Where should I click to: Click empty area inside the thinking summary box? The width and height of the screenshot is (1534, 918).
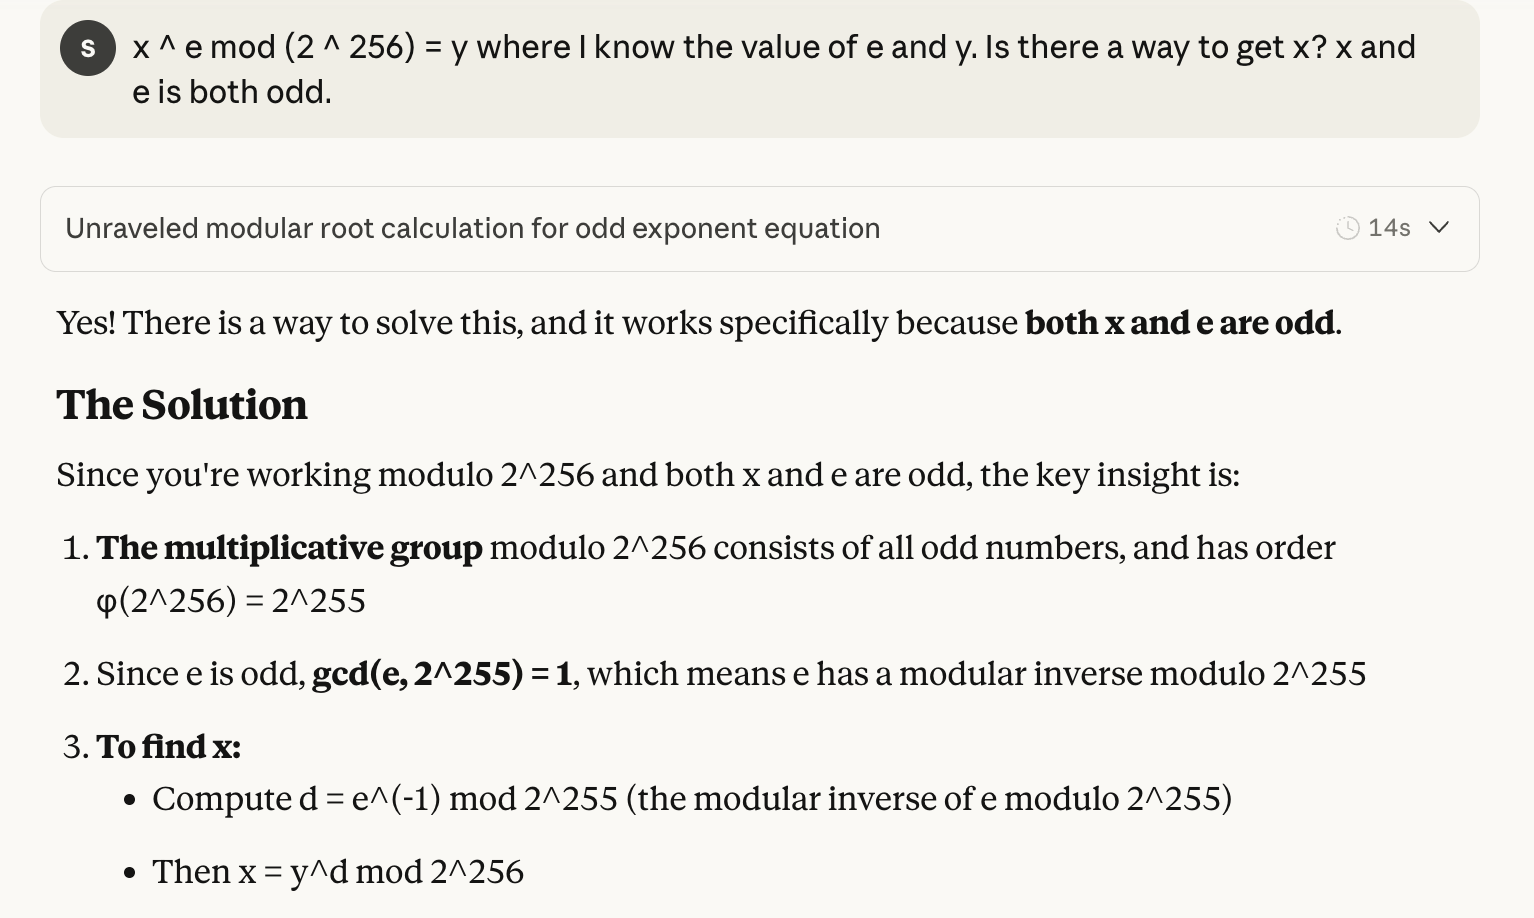(1100, 229)
